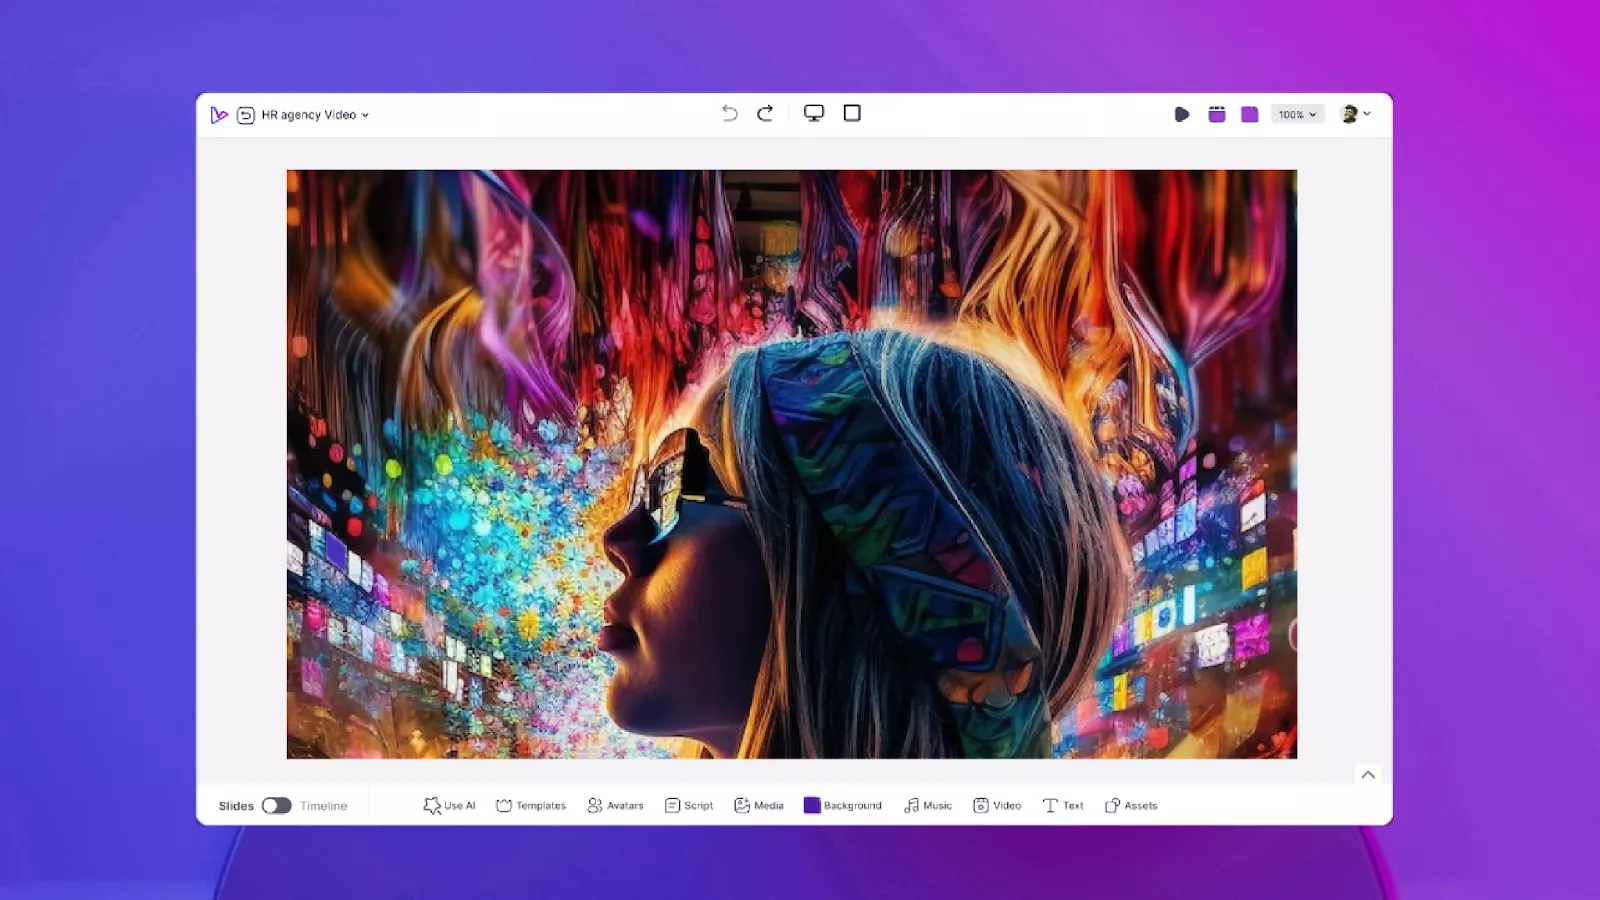This screenshot has width=1600, height=900.
Task: Click the purple Background color swatch
Action: [x=812, y=806]
